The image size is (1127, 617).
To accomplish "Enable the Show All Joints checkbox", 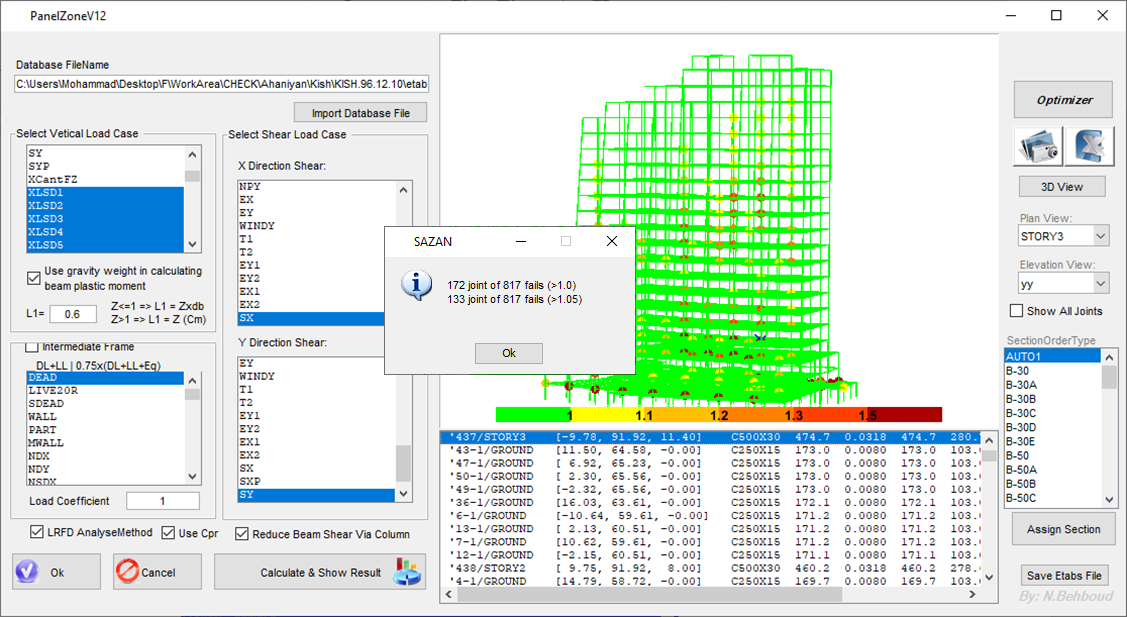I will coord(1017,311).
